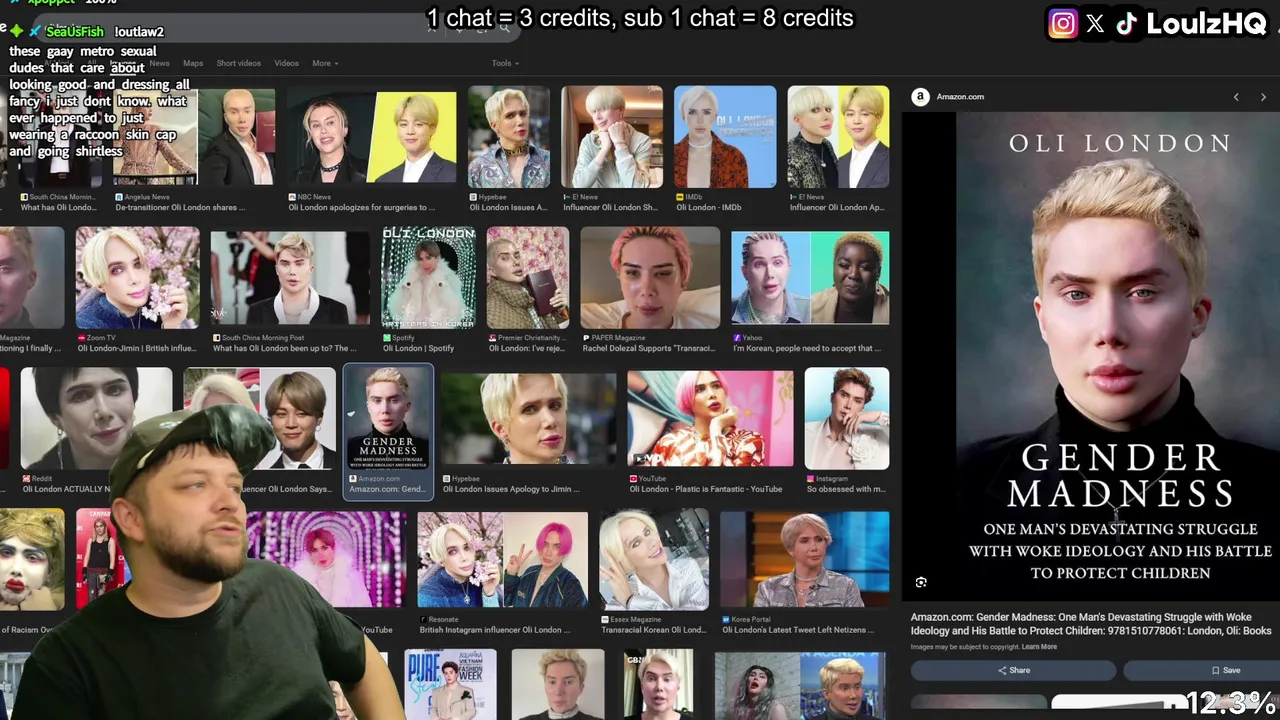Select the Yahoo 'I'm Korean' thumbnail

click(810, 279)
